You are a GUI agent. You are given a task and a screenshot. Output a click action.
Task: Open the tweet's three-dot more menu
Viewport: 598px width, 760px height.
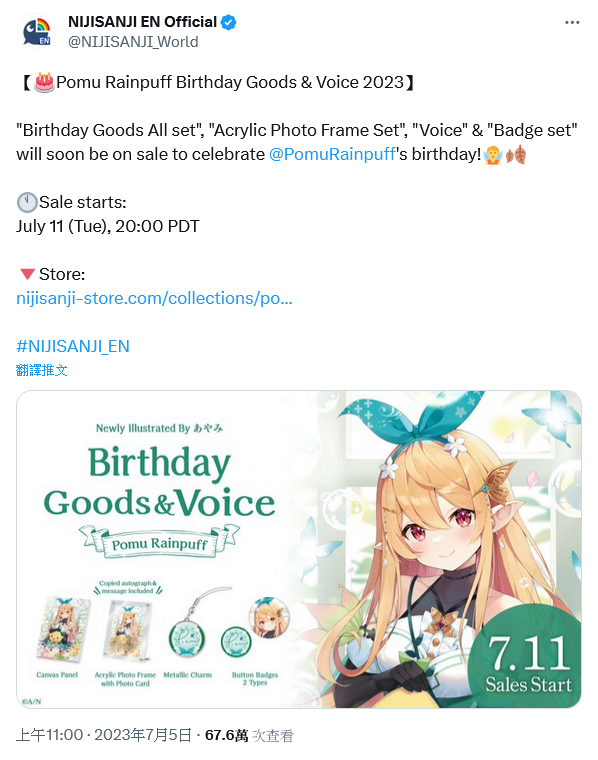(572, 22)
